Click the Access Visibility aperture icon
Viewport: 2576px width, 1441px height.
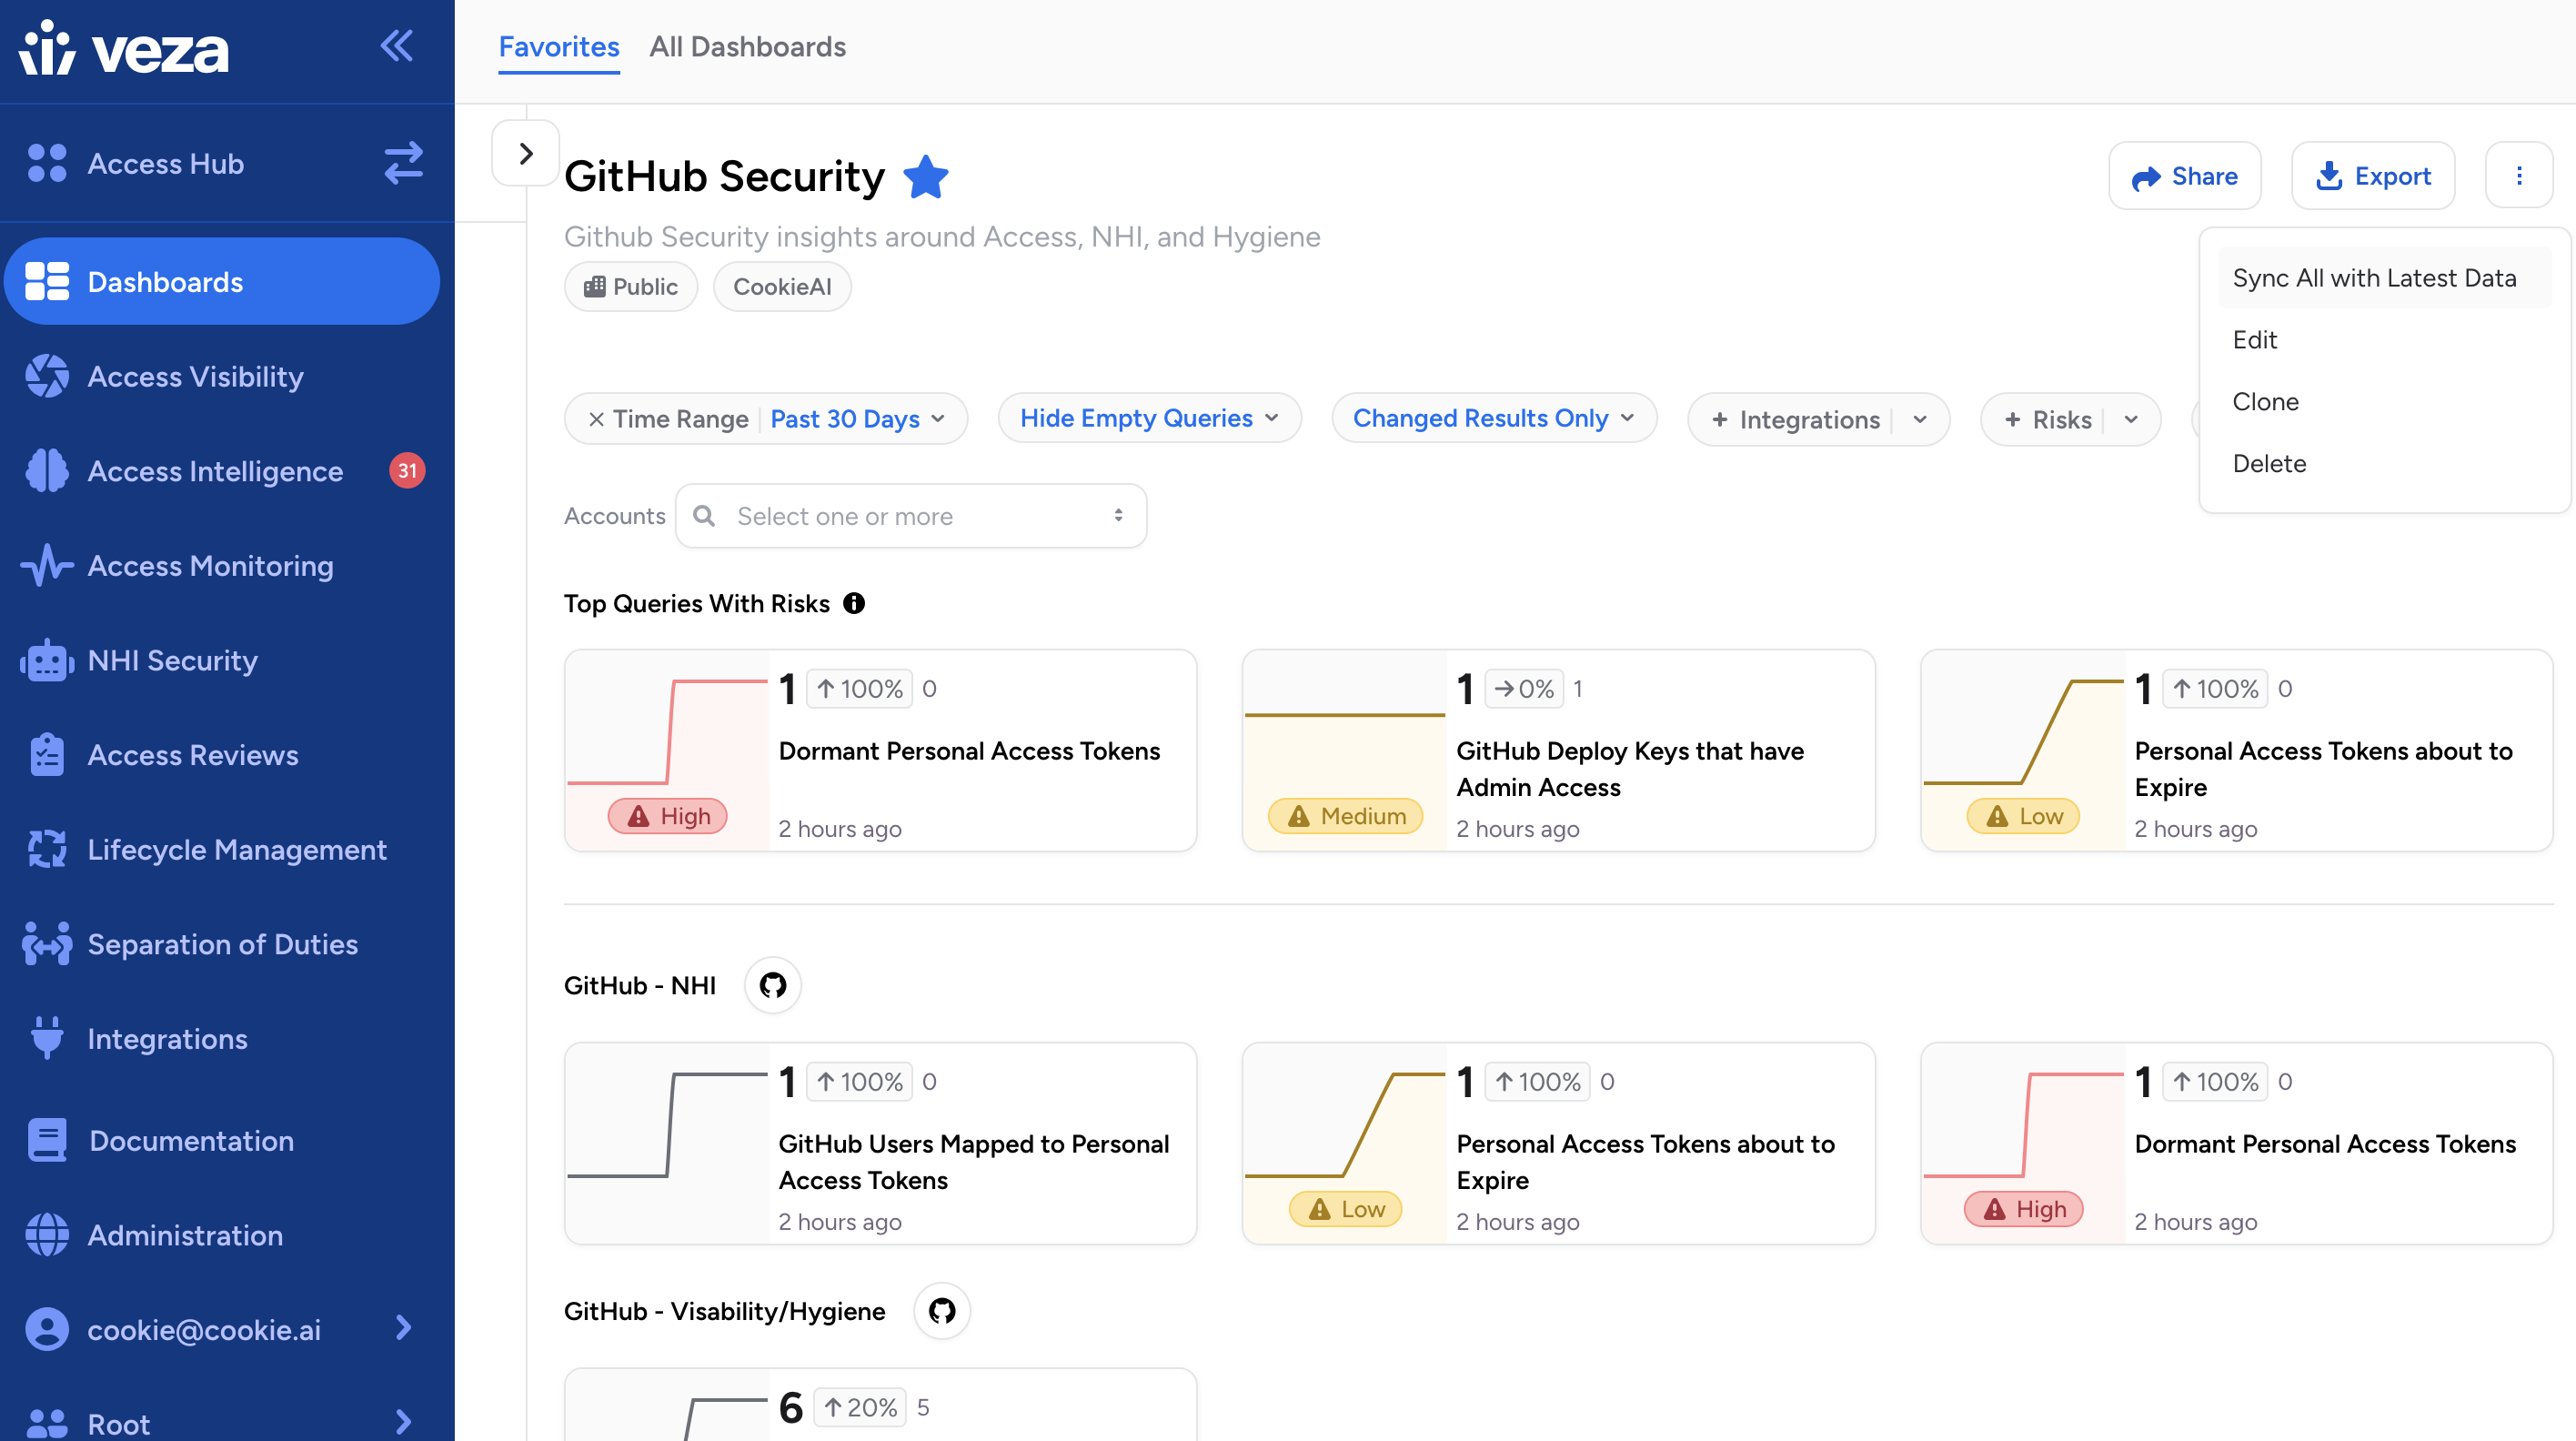pos(46,376)
